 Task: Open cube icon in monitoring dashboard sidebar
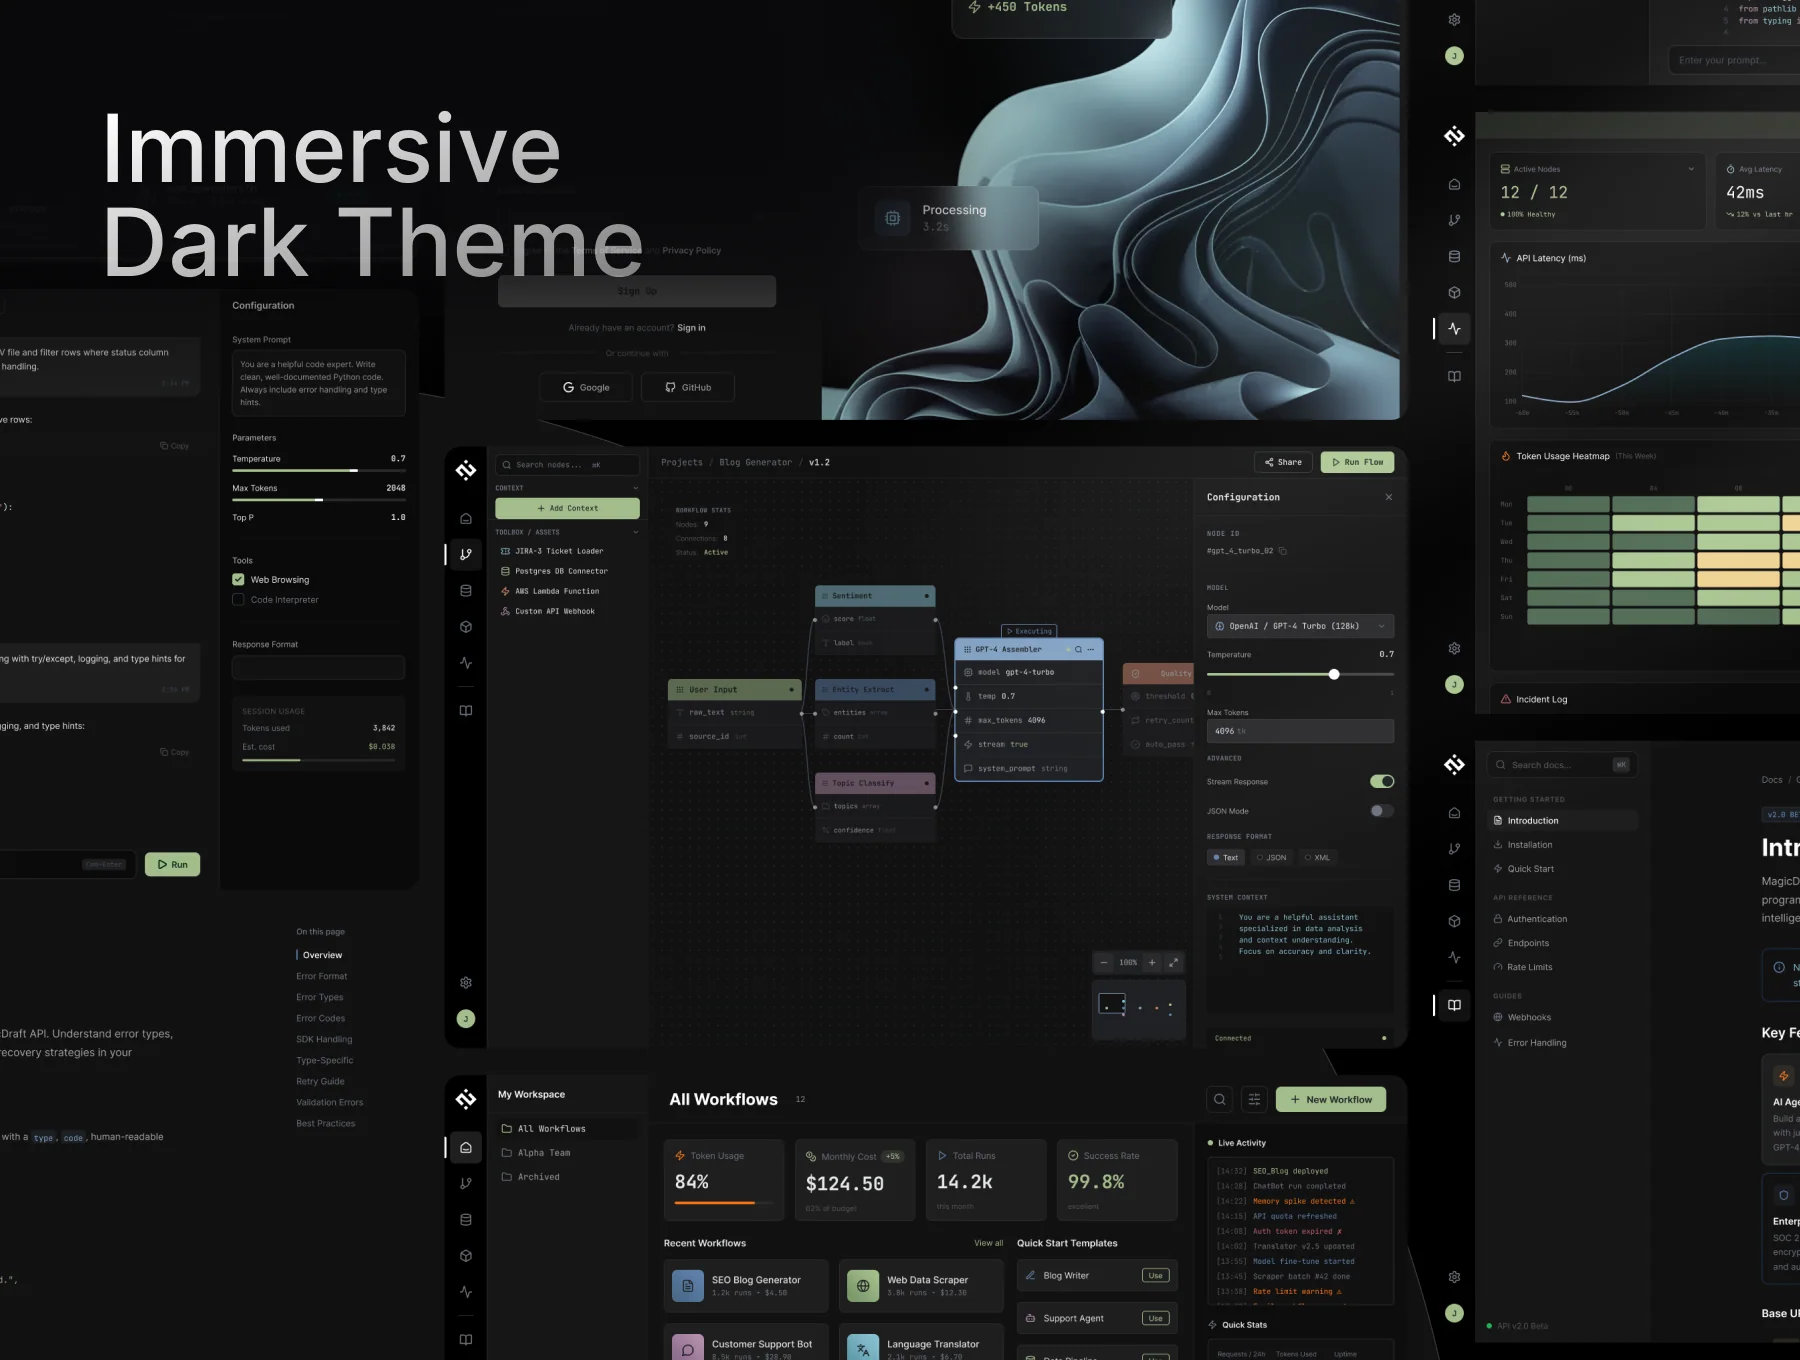pos(1454,293)
